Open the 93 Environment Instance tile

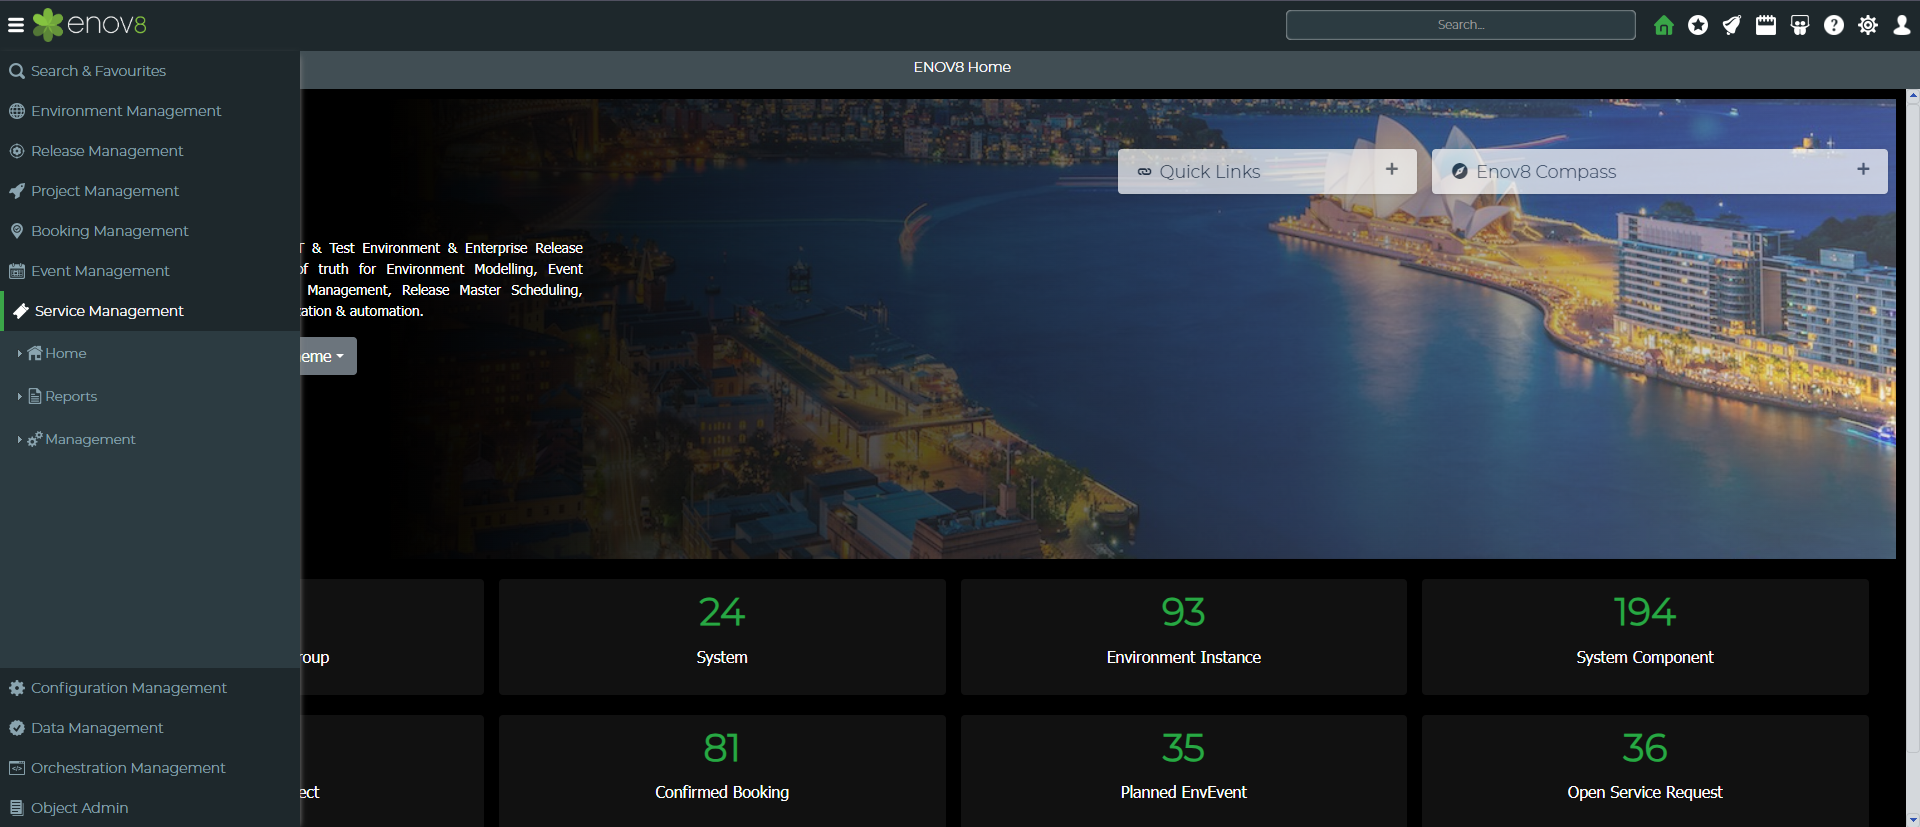[x=1184, y=637]
